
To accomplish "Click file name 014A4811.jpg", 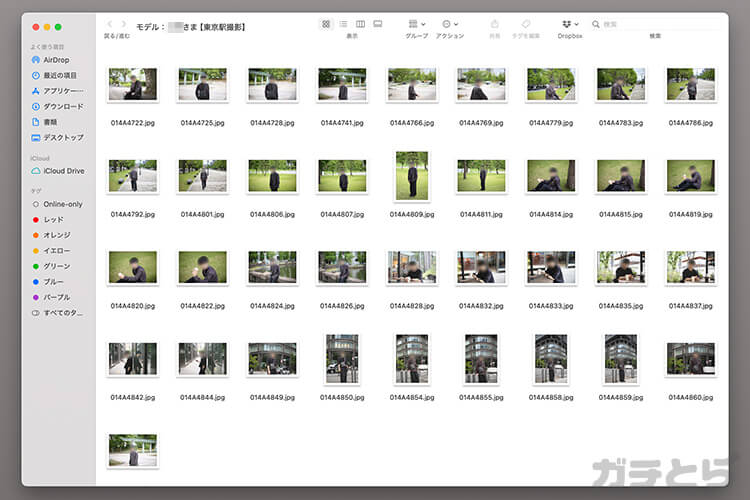I will [x=481, y=214].
